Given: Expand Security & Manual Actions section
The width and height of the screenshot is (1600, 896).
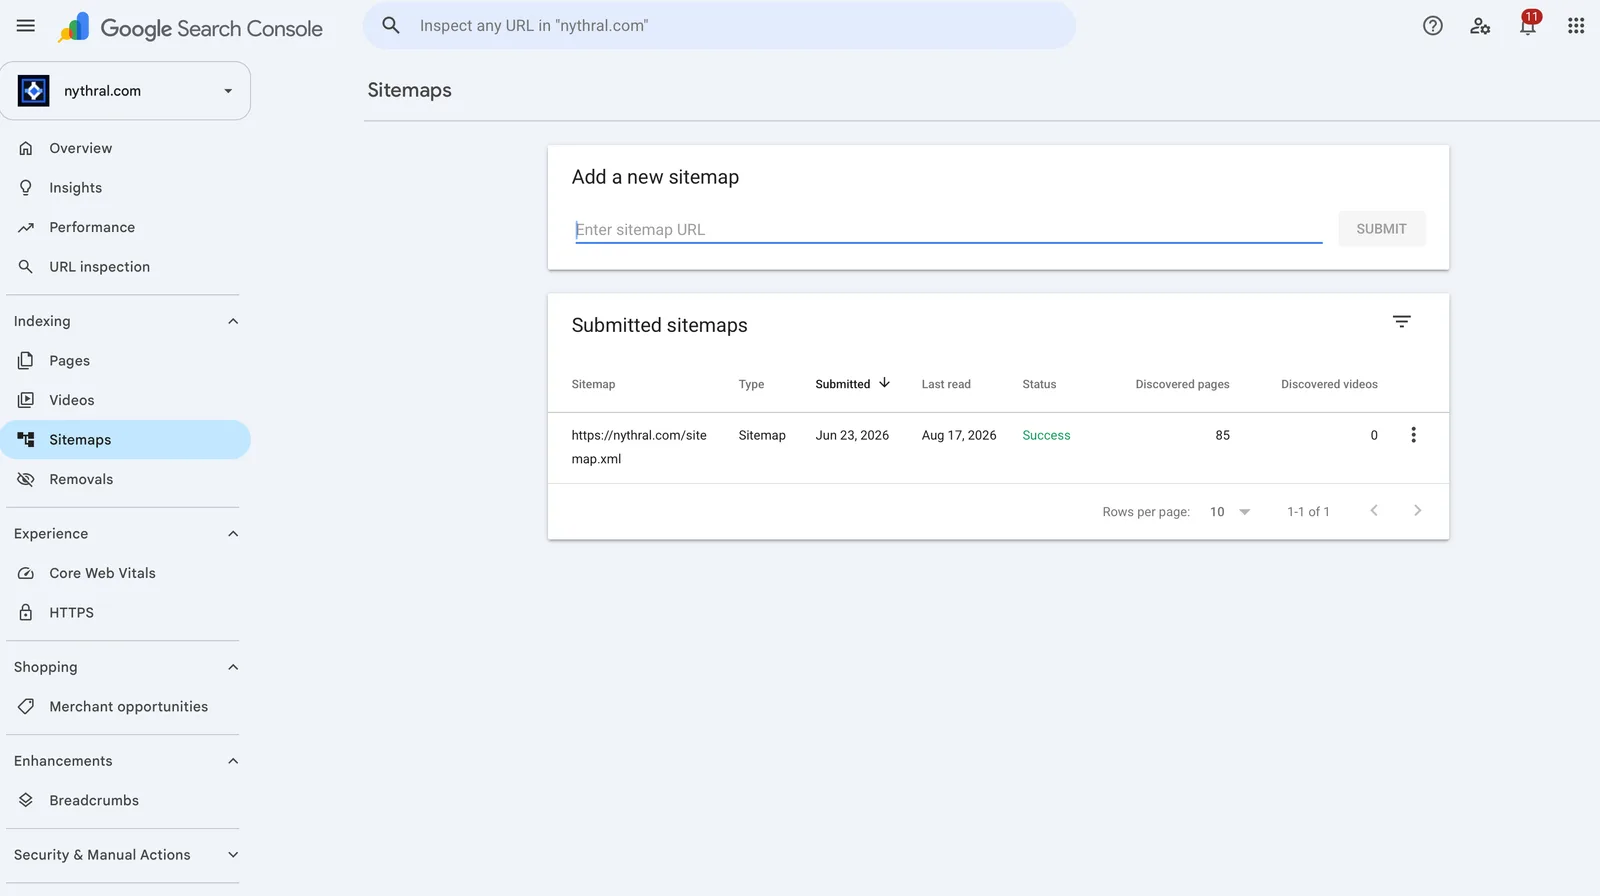Looking at the screenshot, I should tap(233, 855).
